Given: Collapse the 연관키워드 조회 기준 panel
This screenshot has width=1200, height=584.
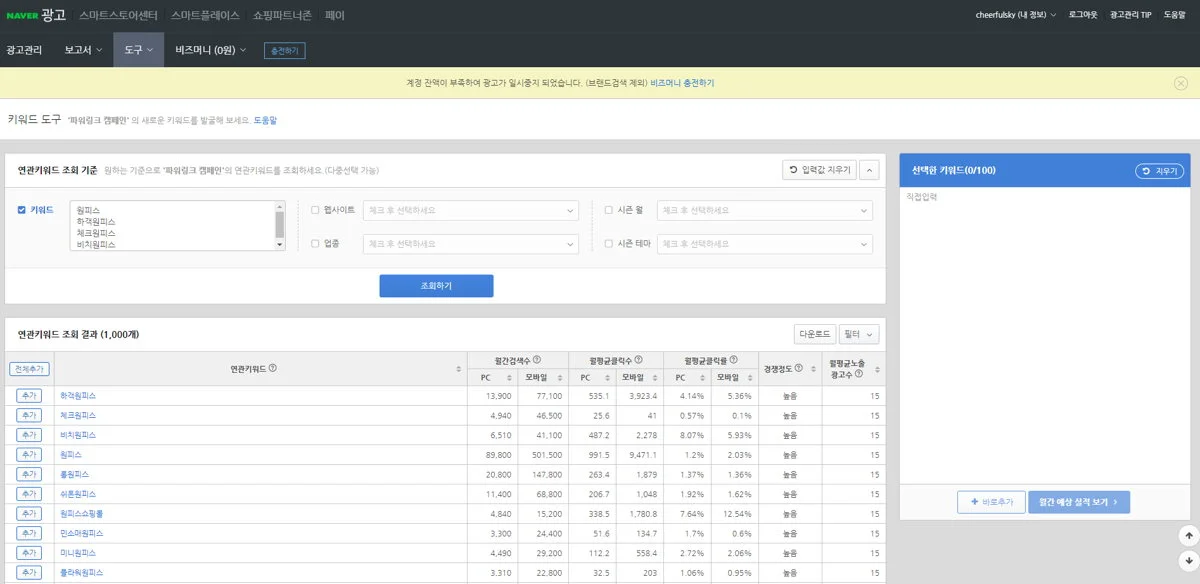Looking at the screenshot, I should click(869, 170).
